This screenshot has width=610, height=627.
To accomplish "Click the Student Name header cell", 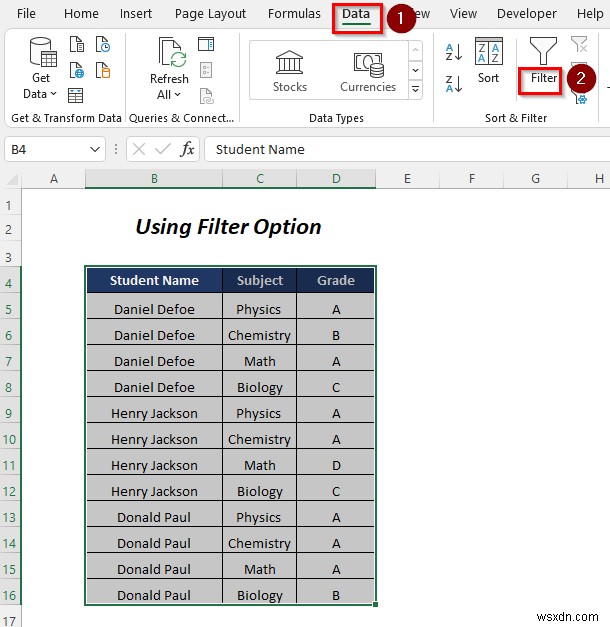I will point(154,280).
